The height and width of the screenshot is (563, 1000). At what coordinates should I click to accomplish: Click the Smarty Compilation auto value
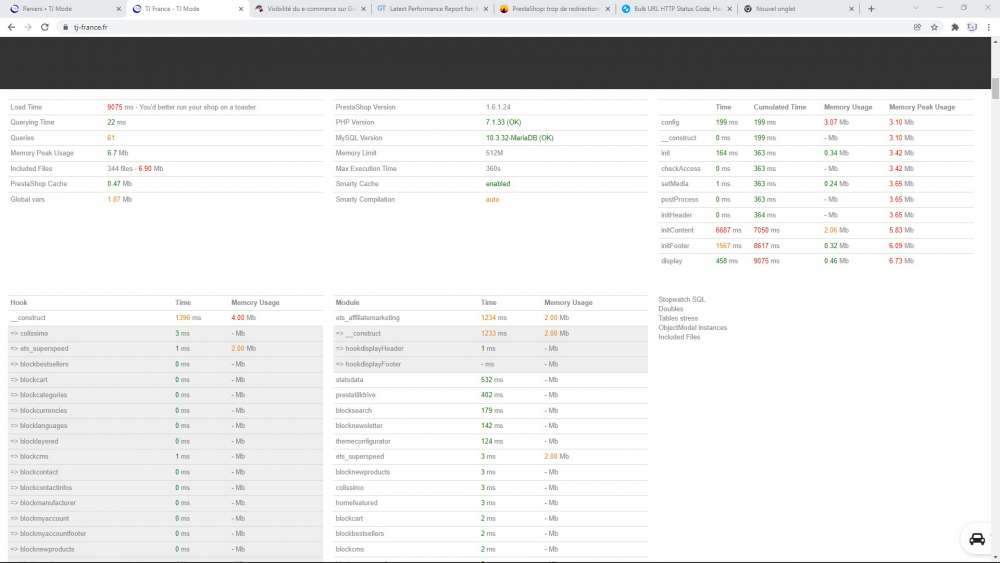tap(492, 200)
